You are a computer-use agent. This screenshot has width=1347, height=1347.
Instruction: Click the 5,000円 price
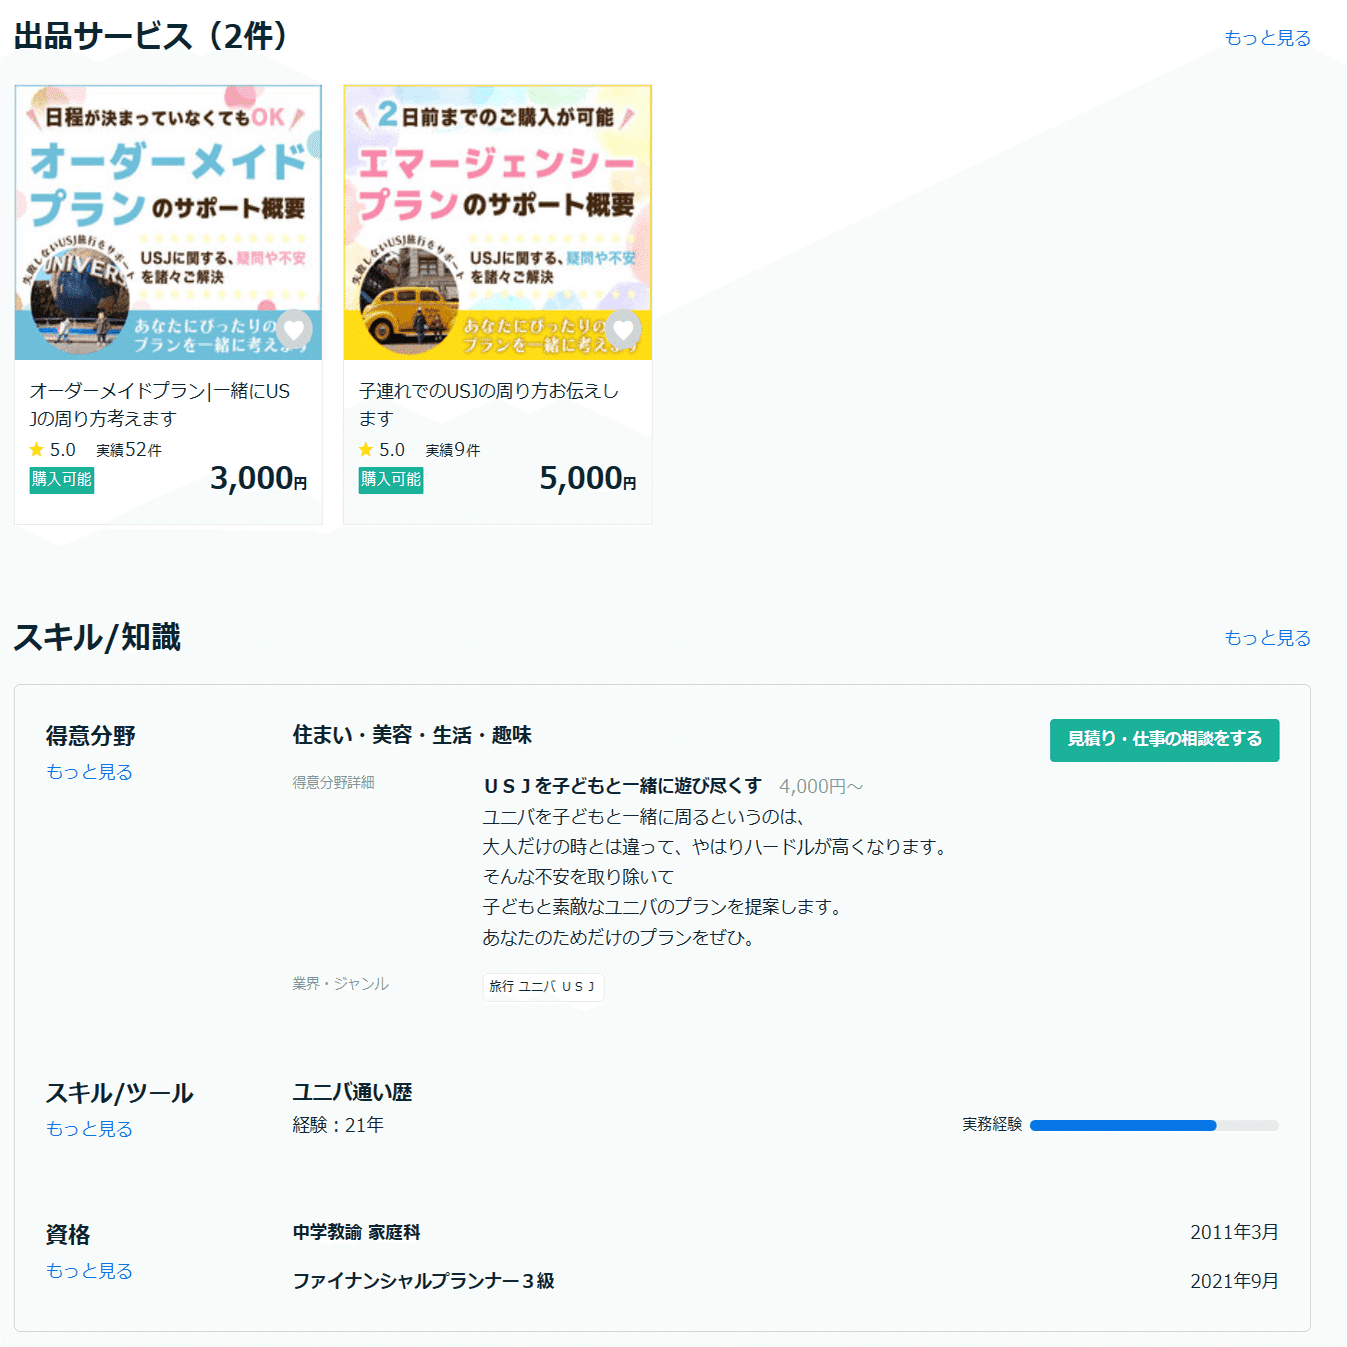coord(588,478)
